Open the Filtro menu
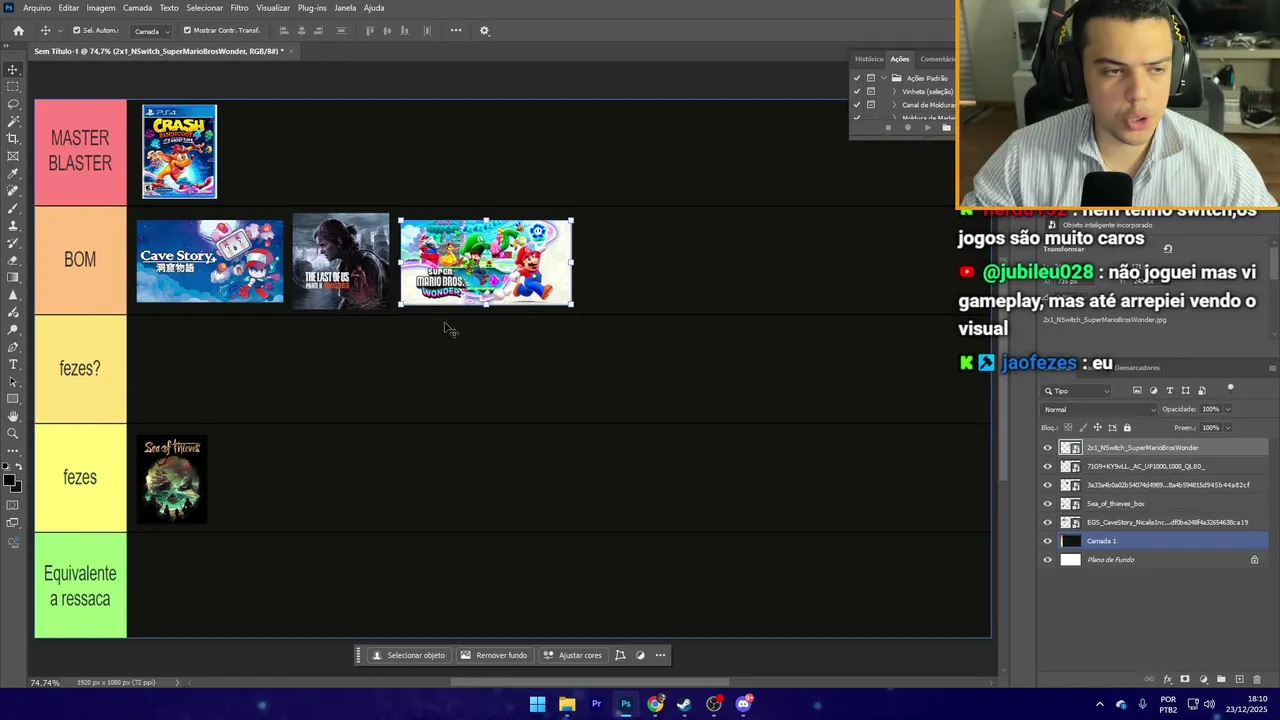1280x720 pixels. point(239,8)
